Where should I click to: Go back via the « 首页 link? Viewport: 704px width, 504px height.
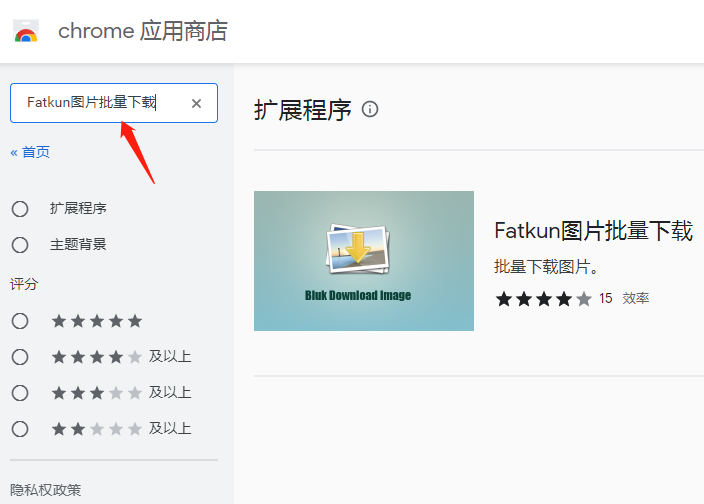(30, 152)
